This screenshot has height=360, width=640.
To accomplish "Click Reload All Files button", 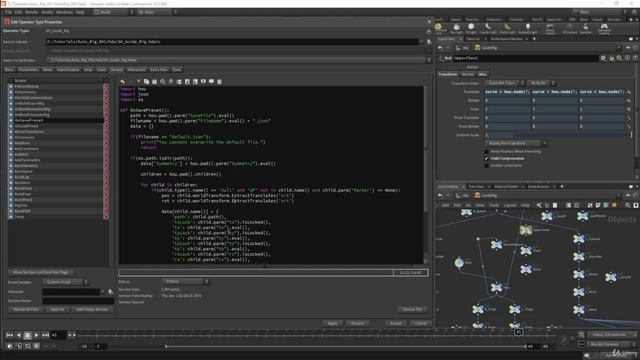I will coord(26,309).
